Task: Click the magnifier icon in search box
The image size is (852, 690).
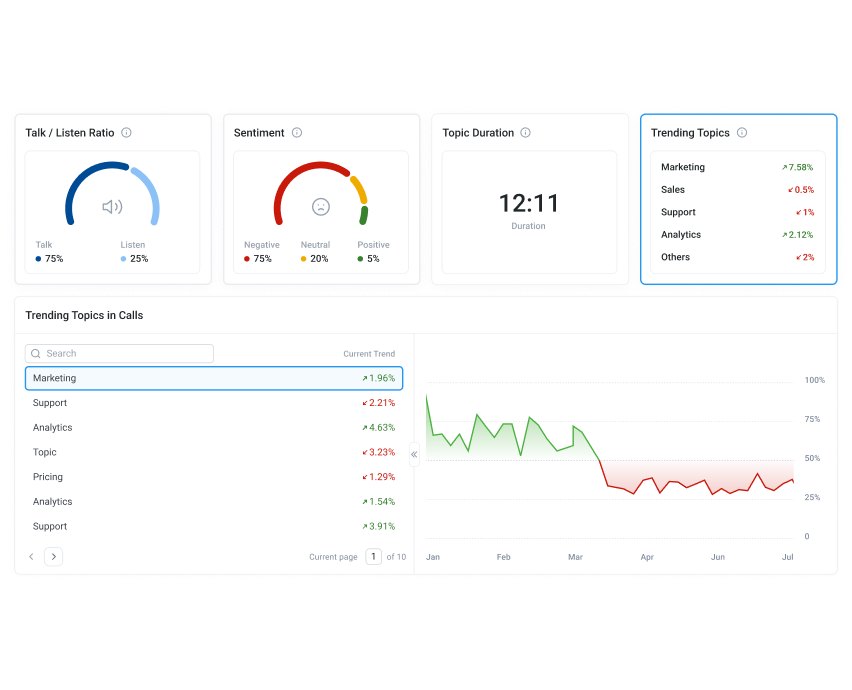Action: 36,354
